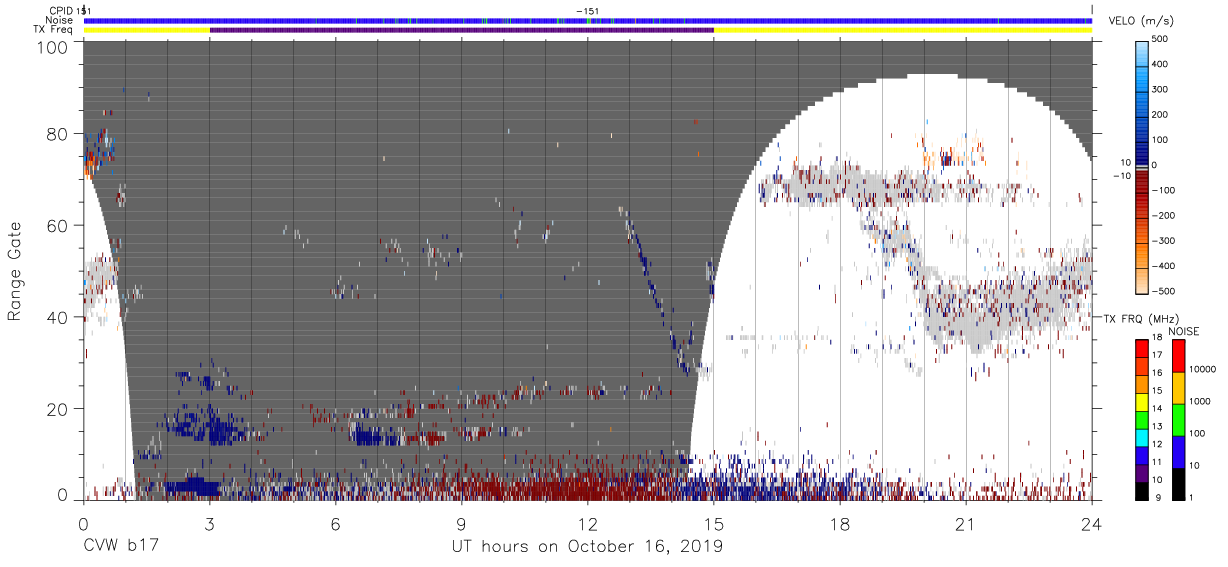The width and height of the screenshot is (1228, 567).
Task: Click the light blue top of velocity colorbar
Action: click(1141, 52)
